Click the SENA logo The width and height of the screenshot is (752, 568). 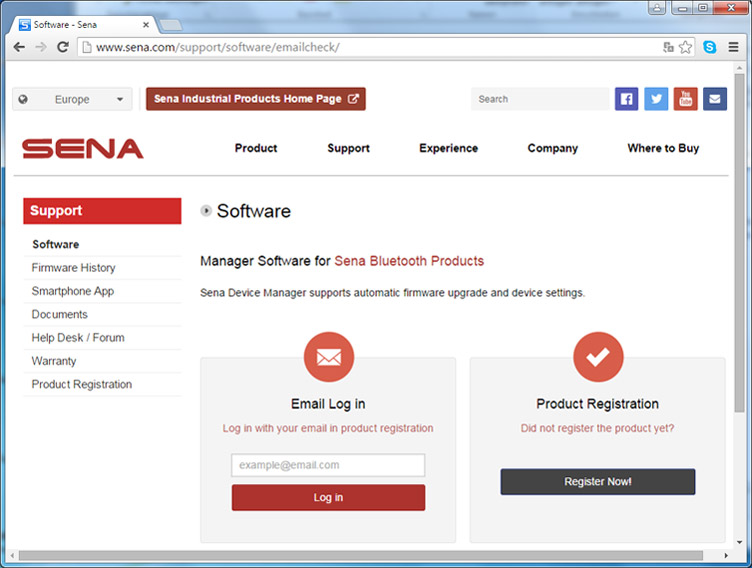point(82,149)
